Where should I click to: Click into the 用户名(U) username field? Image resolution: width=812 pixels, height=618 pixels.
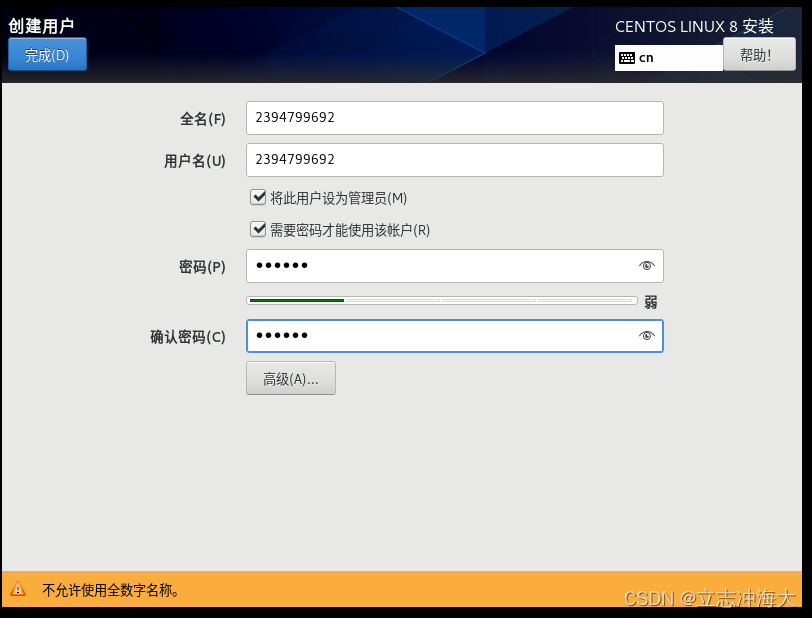[x=454, y=160]
